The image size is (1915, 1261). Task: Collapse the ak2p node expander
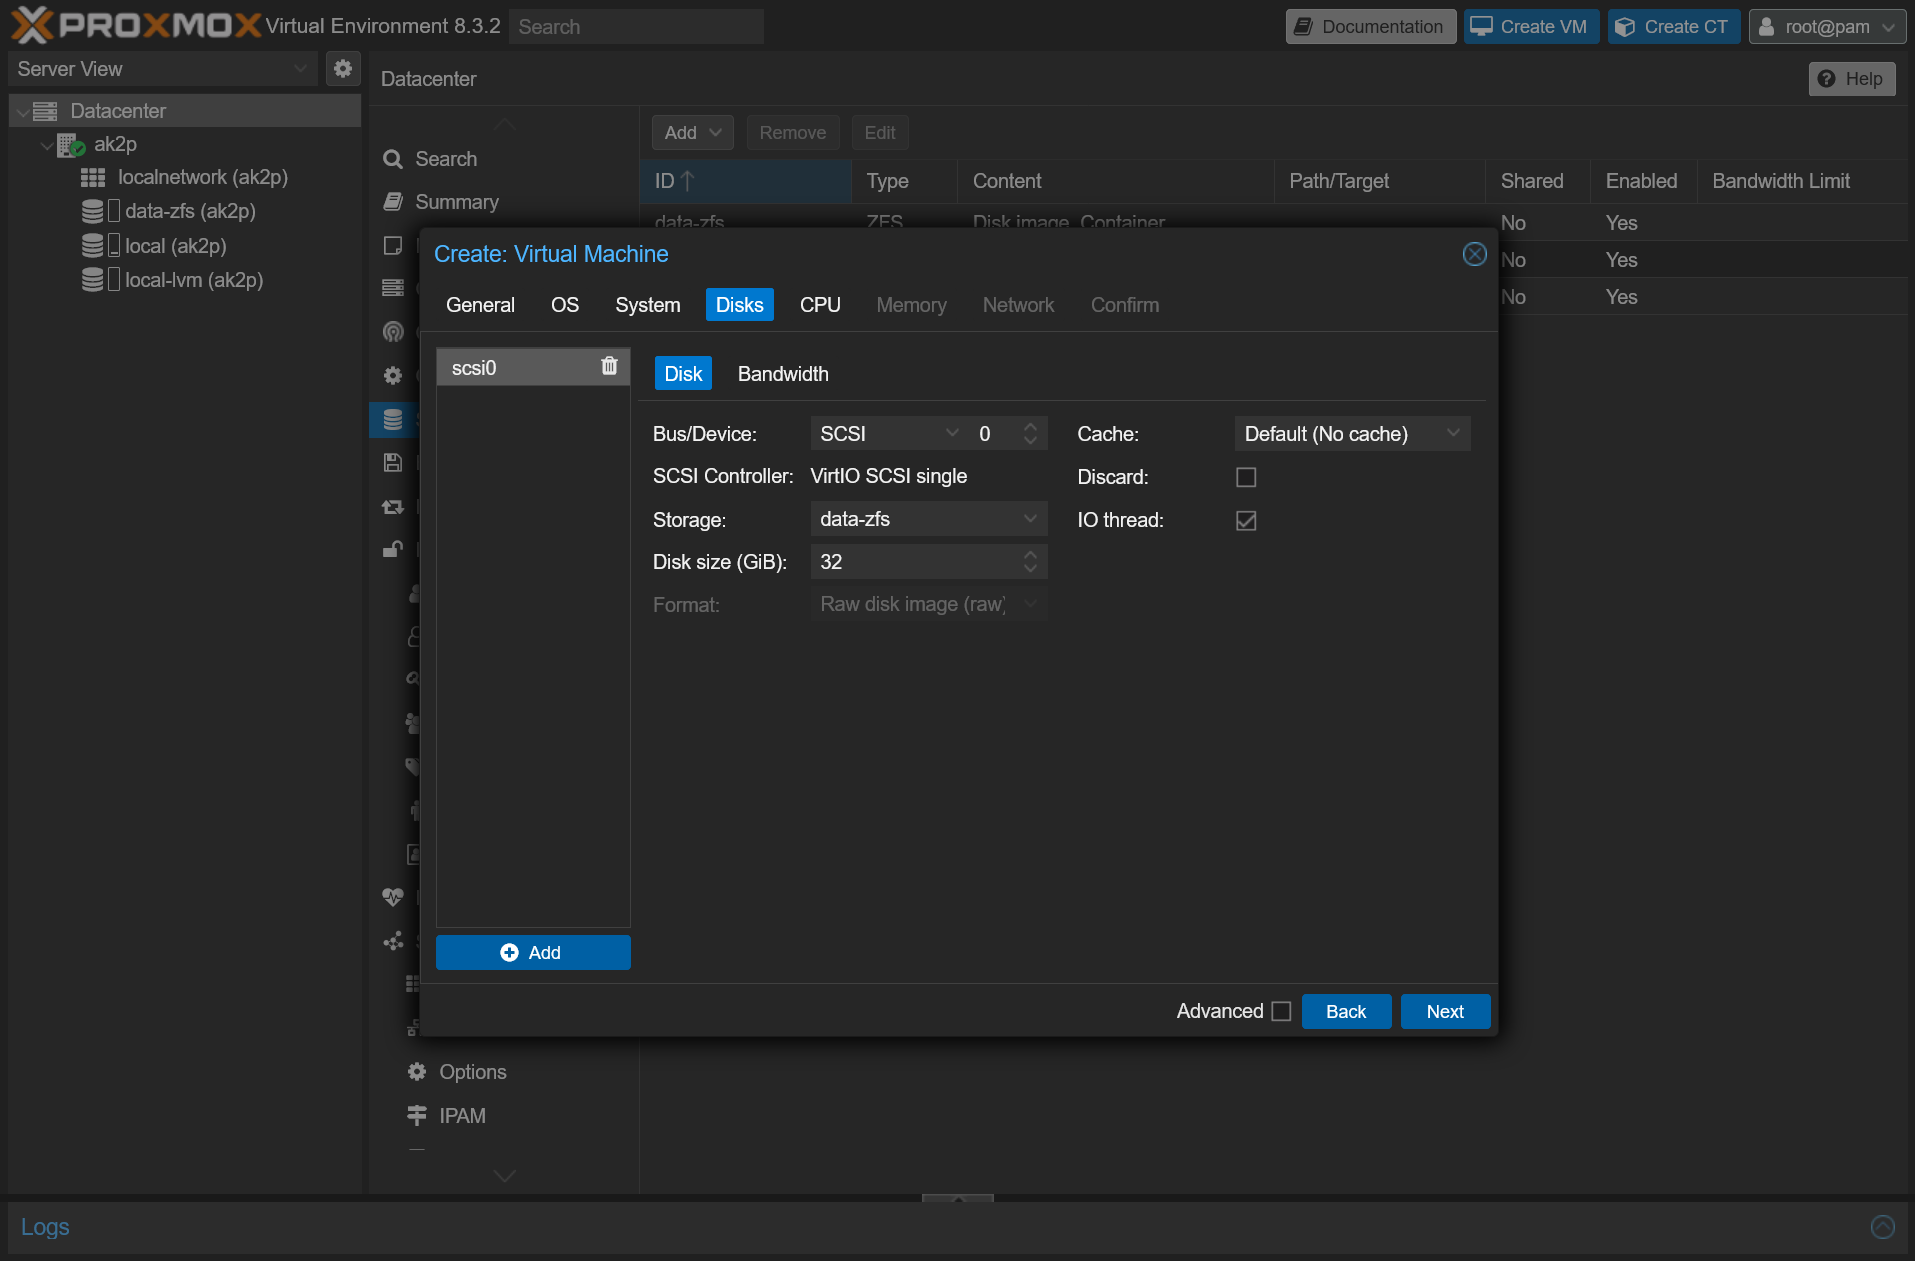point(47,146)
